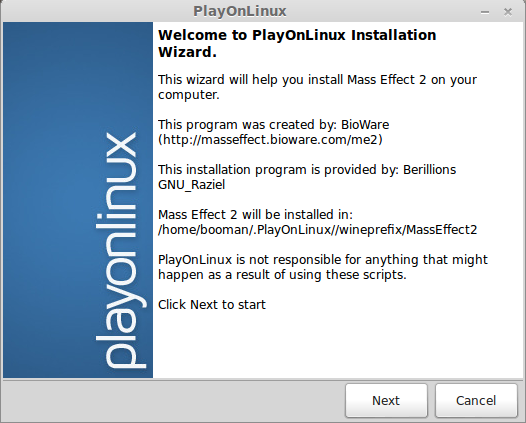This screenshot has width=526, height=423.
Task: Click the empty gray area left of Next
Action: click(x=173, y=401)
